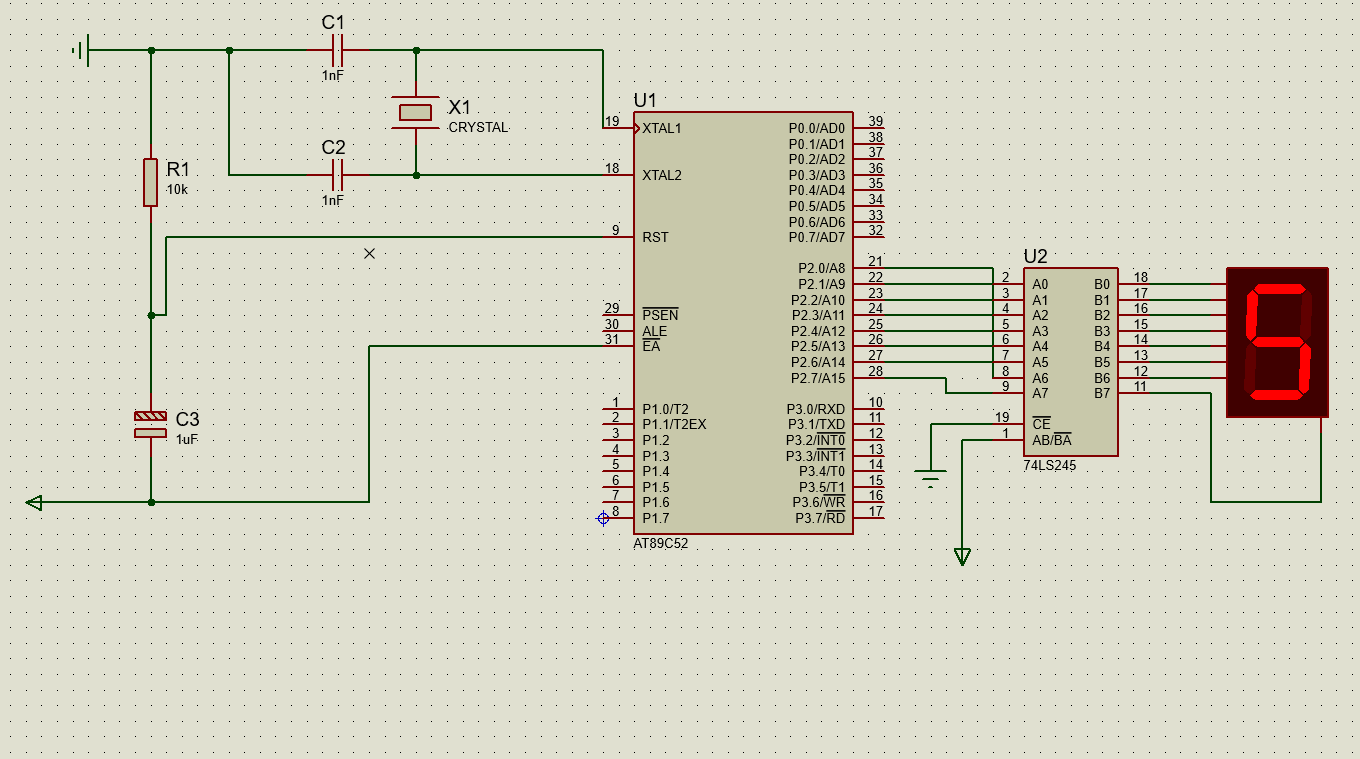Click the B0 pin label on U2
The height and width of the screenshot is (759, 1360).
coord(1102,284)
